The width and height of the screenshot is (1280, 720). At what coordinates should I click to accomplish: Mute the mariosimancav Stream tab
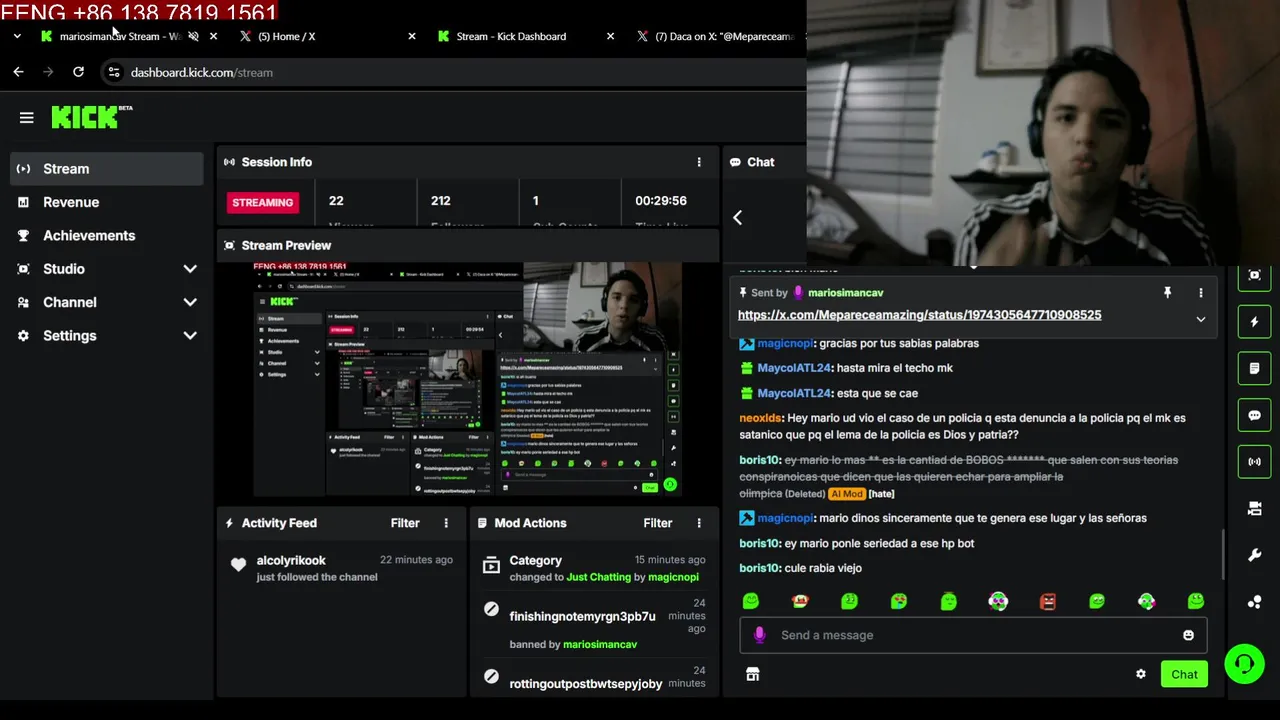[193, 36]
